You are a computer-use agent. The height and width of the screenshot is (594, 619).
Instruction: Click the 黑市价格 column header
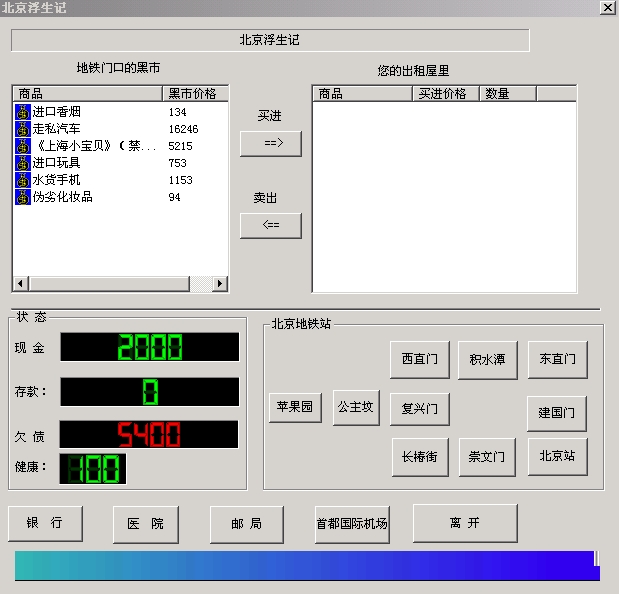tap(195, 94)
